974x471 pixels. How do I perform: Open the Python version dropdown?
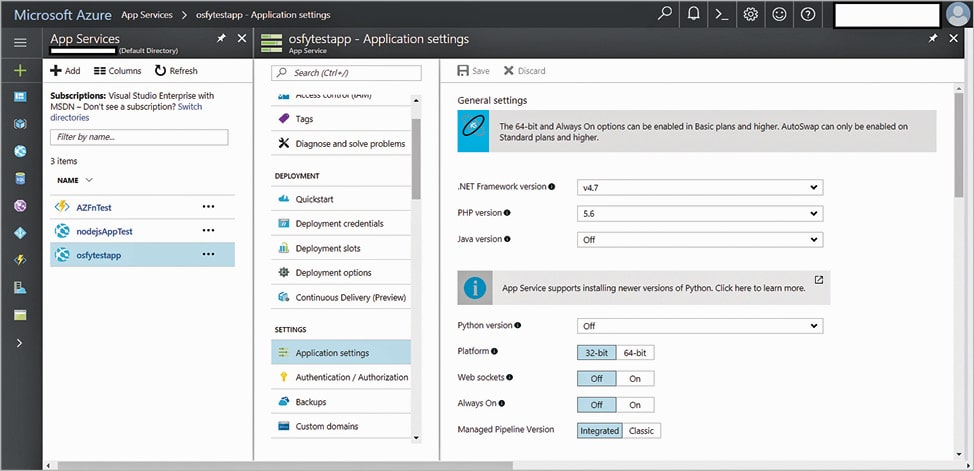point(700,326)
